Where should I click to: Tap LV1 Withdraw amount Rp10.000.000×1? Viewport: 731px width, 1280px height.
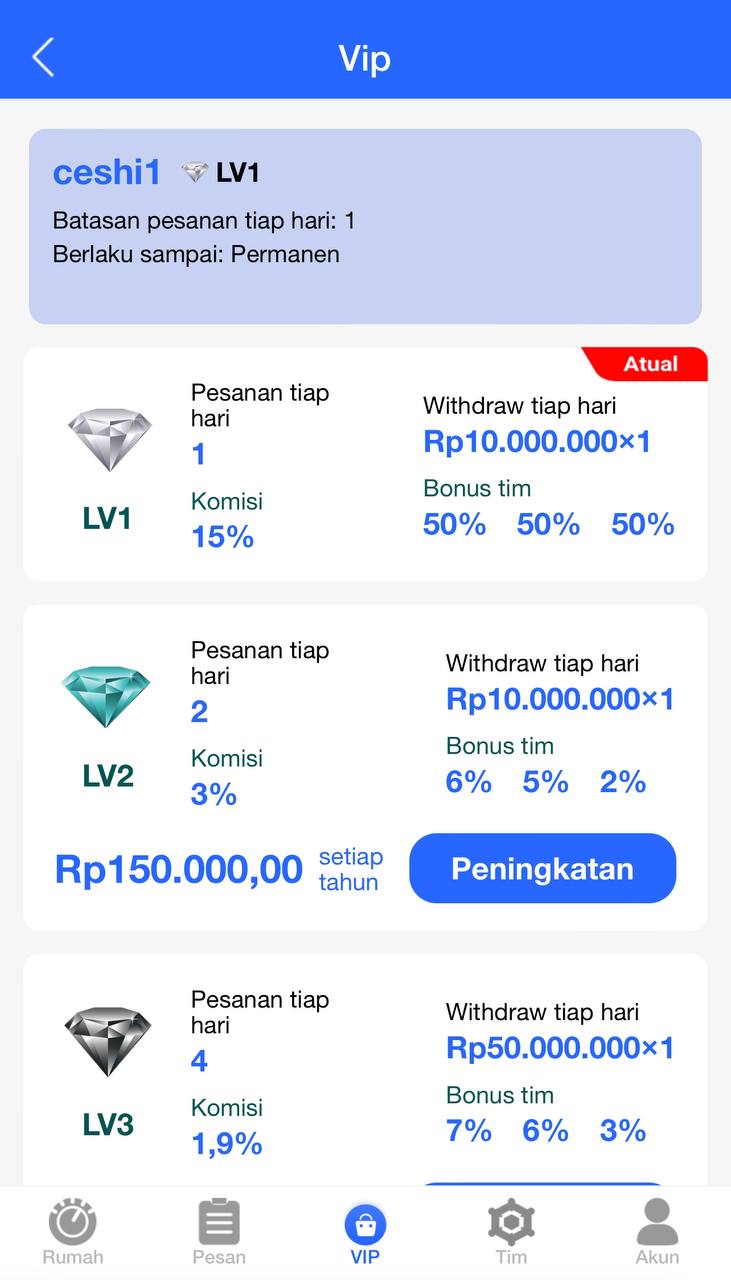[537, 441]
